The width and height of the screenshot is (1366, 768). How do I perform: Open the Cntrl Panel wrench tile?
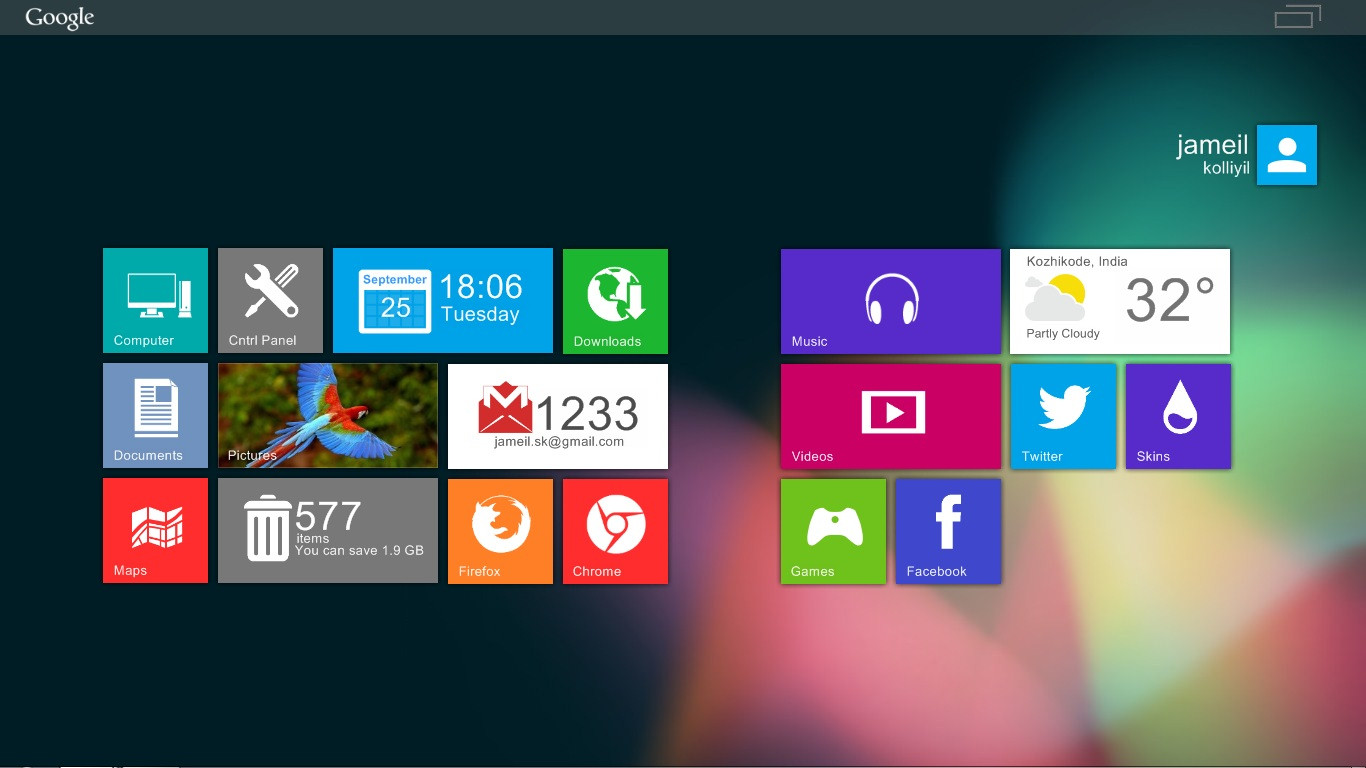[270, 300]
